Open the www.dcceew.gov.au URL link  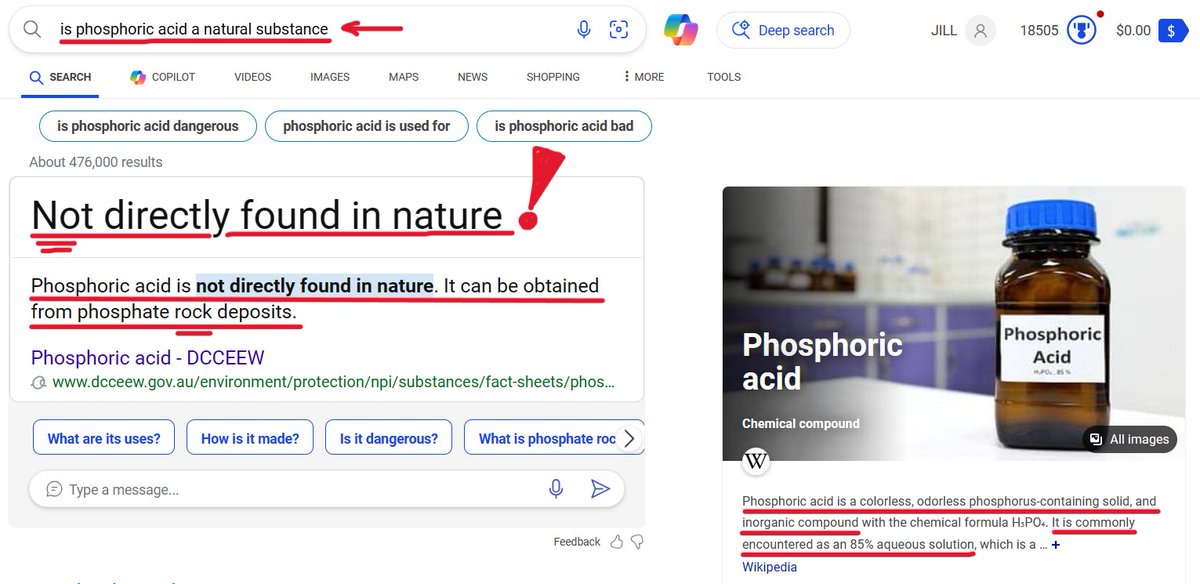(x=333, y=382)
